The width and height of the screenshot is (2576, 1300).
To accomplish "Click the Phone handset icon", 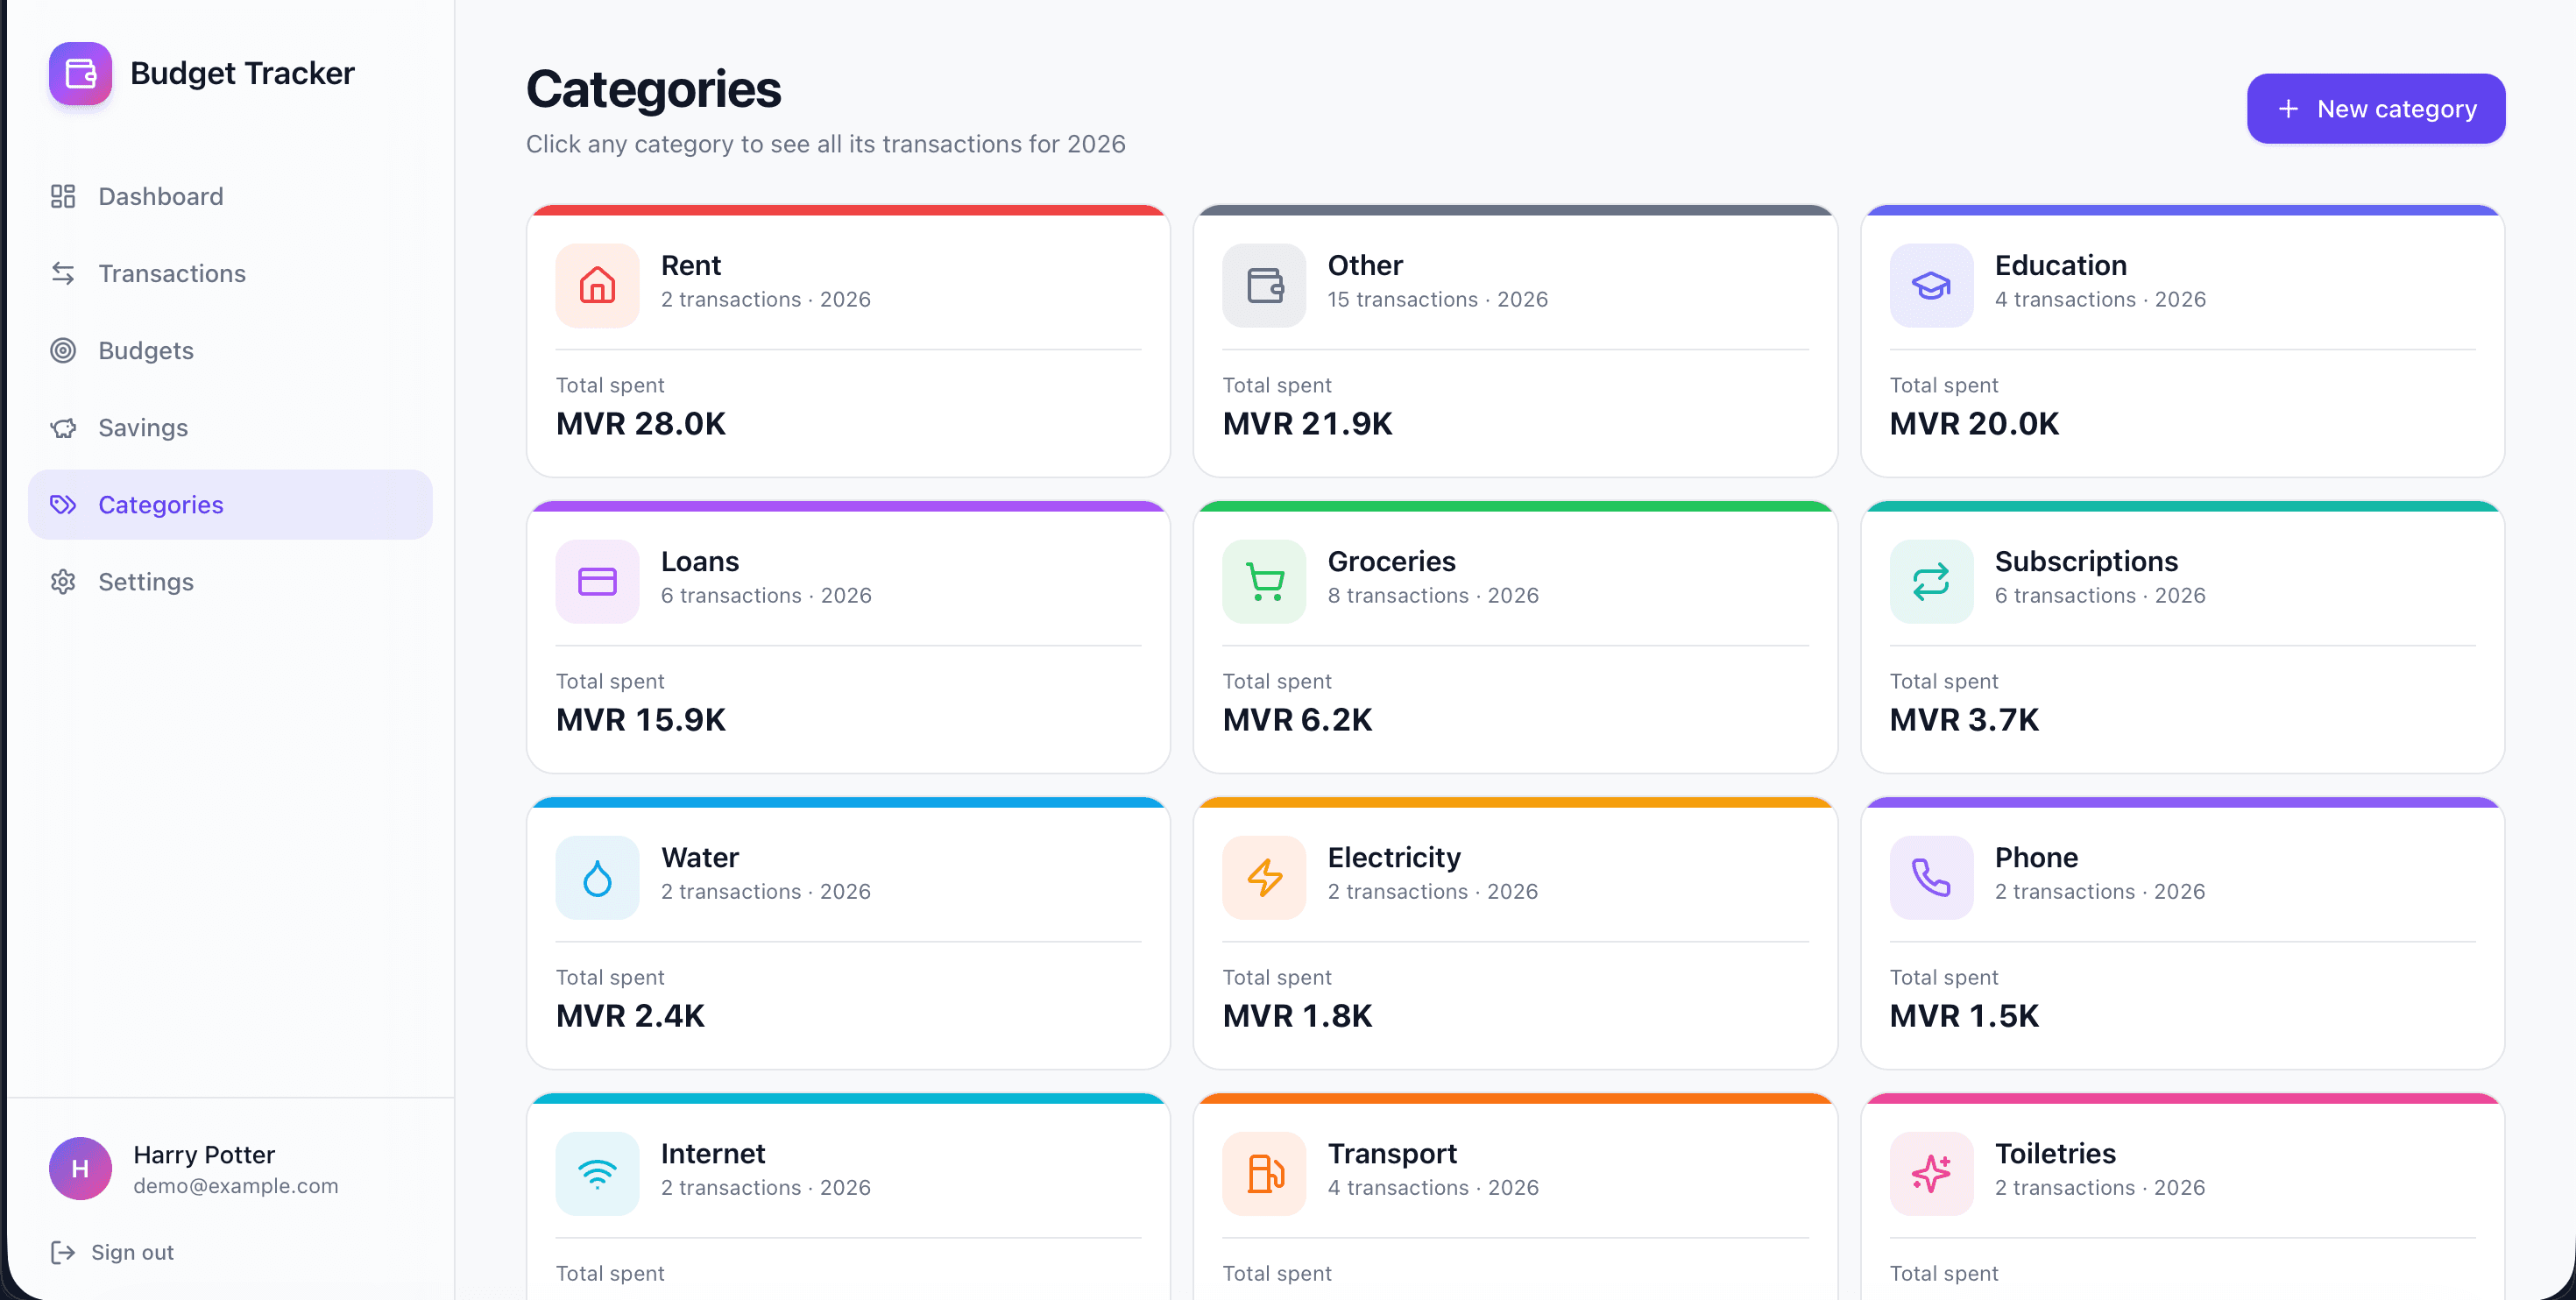I will [x=1931, y=877].
